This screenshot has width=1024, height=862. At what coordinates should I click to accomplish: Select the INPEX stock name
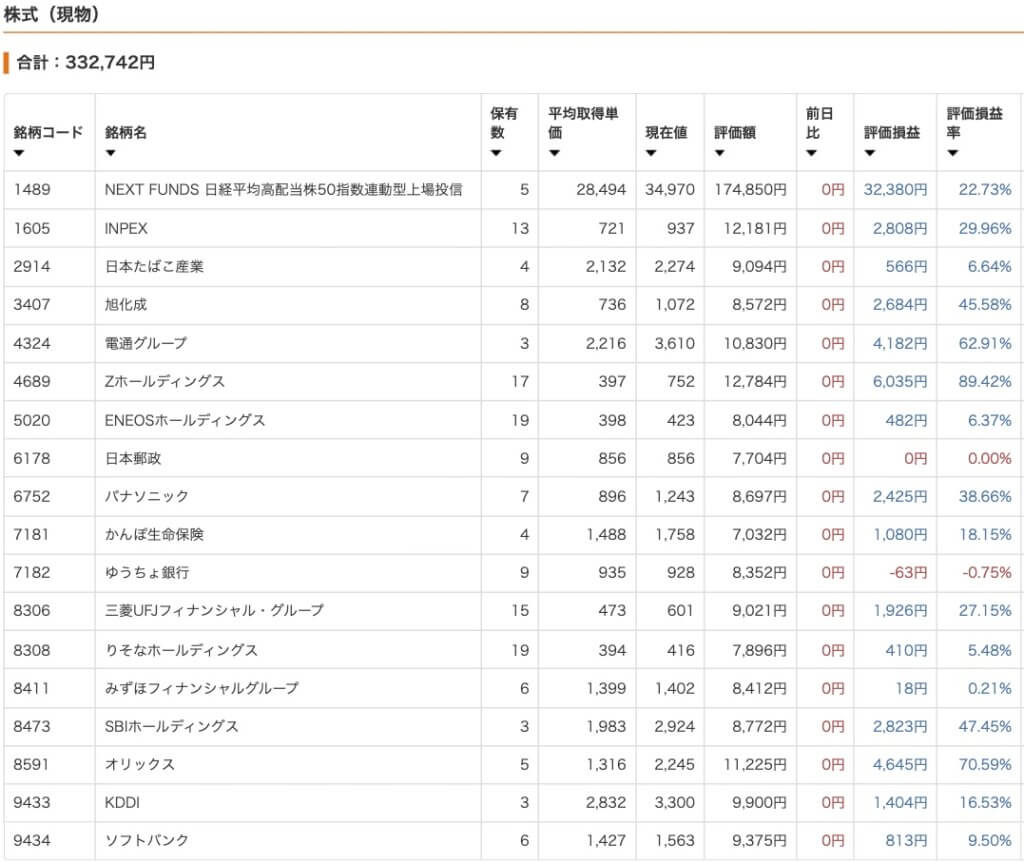[126, 228]
